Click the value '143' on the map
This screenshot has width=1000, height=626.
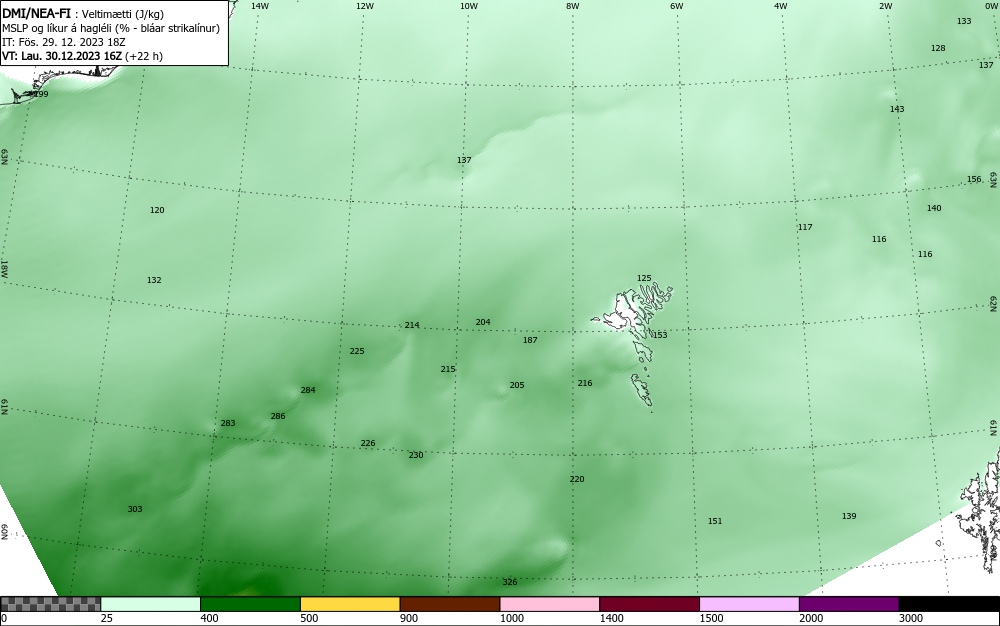(897, 109)
